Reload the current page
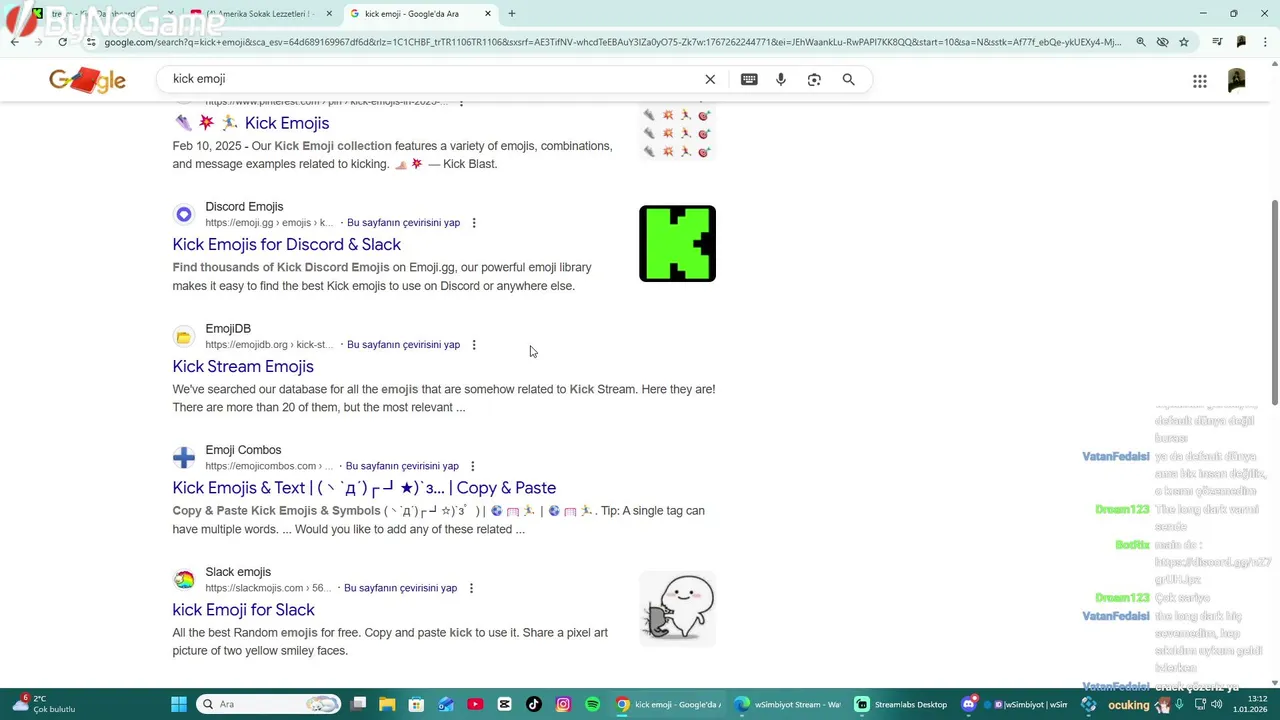The height and width of the screenshot is (720, 1280). [62, 42]
